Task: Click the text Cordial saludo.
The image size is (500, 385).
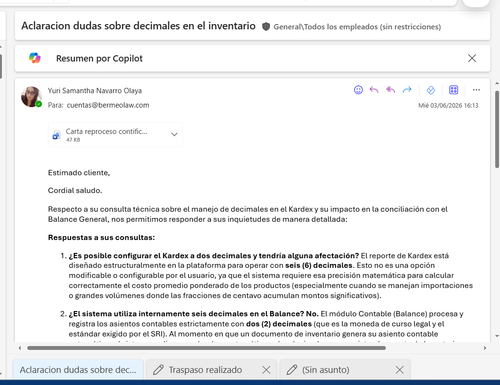Action: coord(75,190)
